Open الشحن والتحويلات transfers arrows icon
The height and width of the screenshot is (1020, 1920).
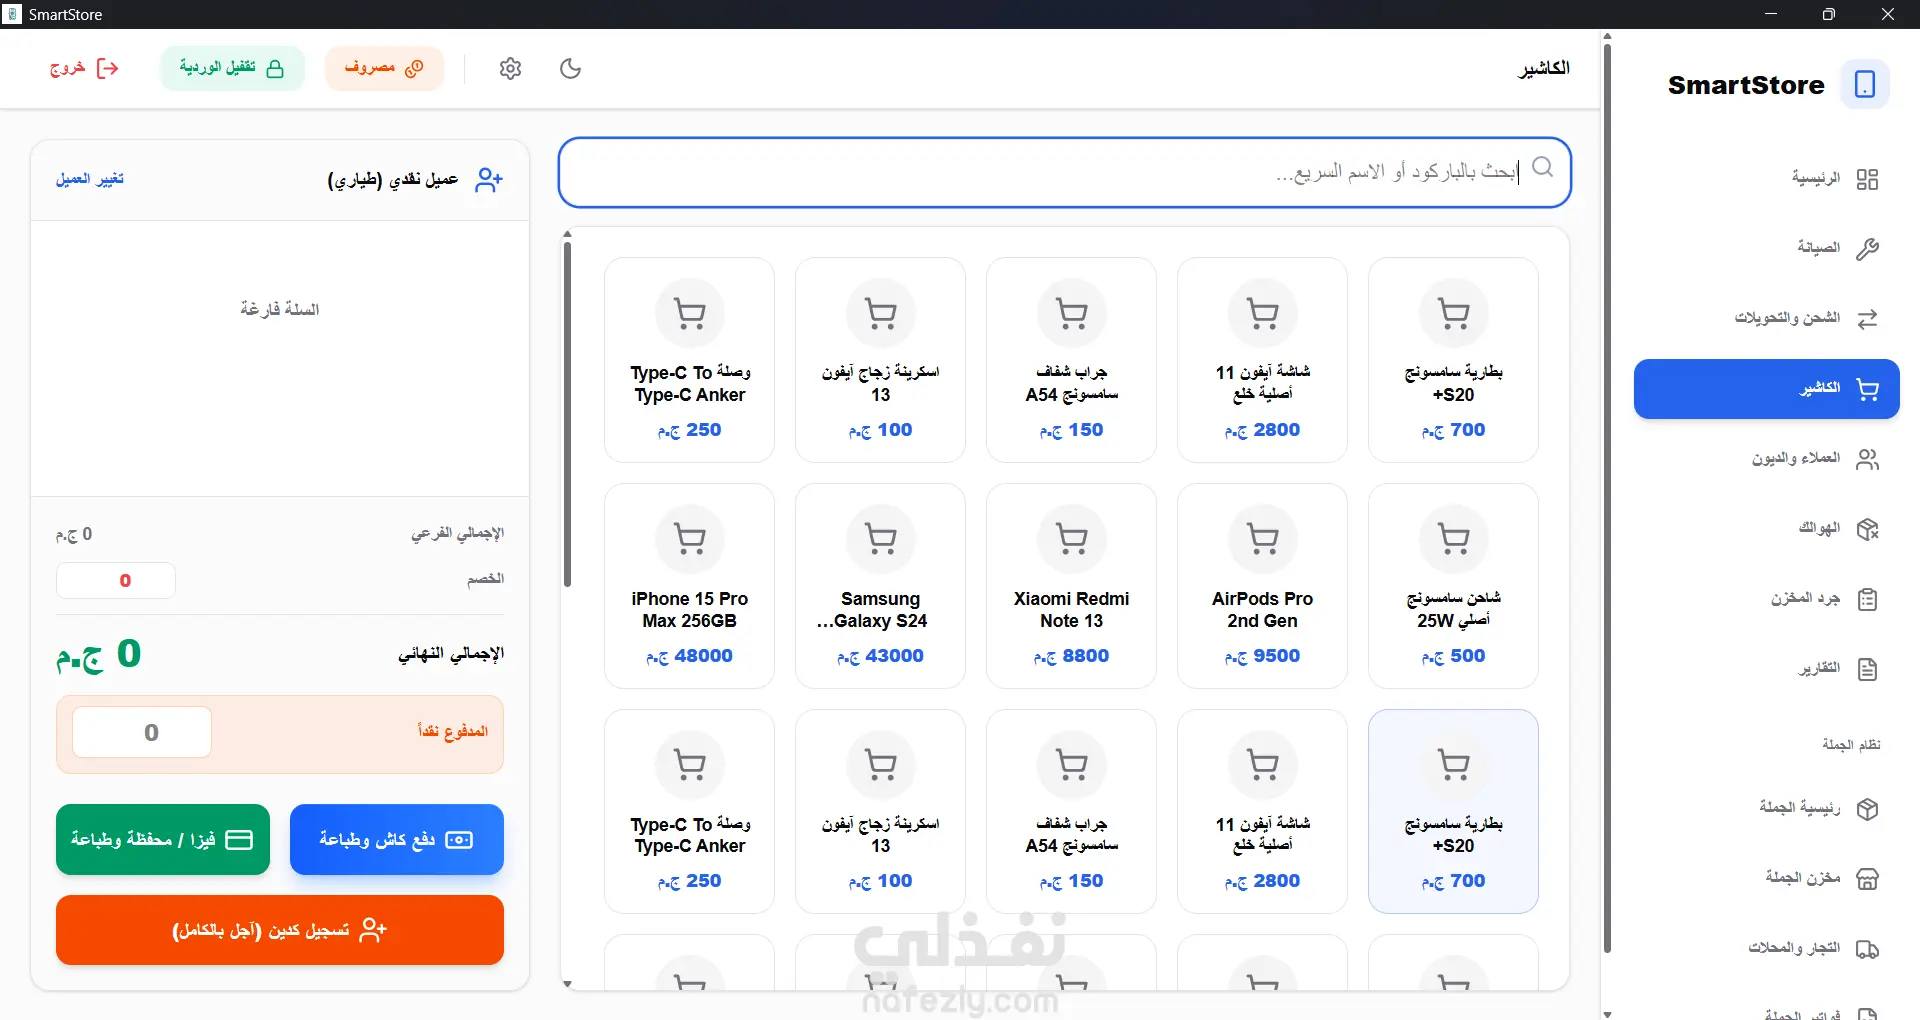tap(1867, 319)
